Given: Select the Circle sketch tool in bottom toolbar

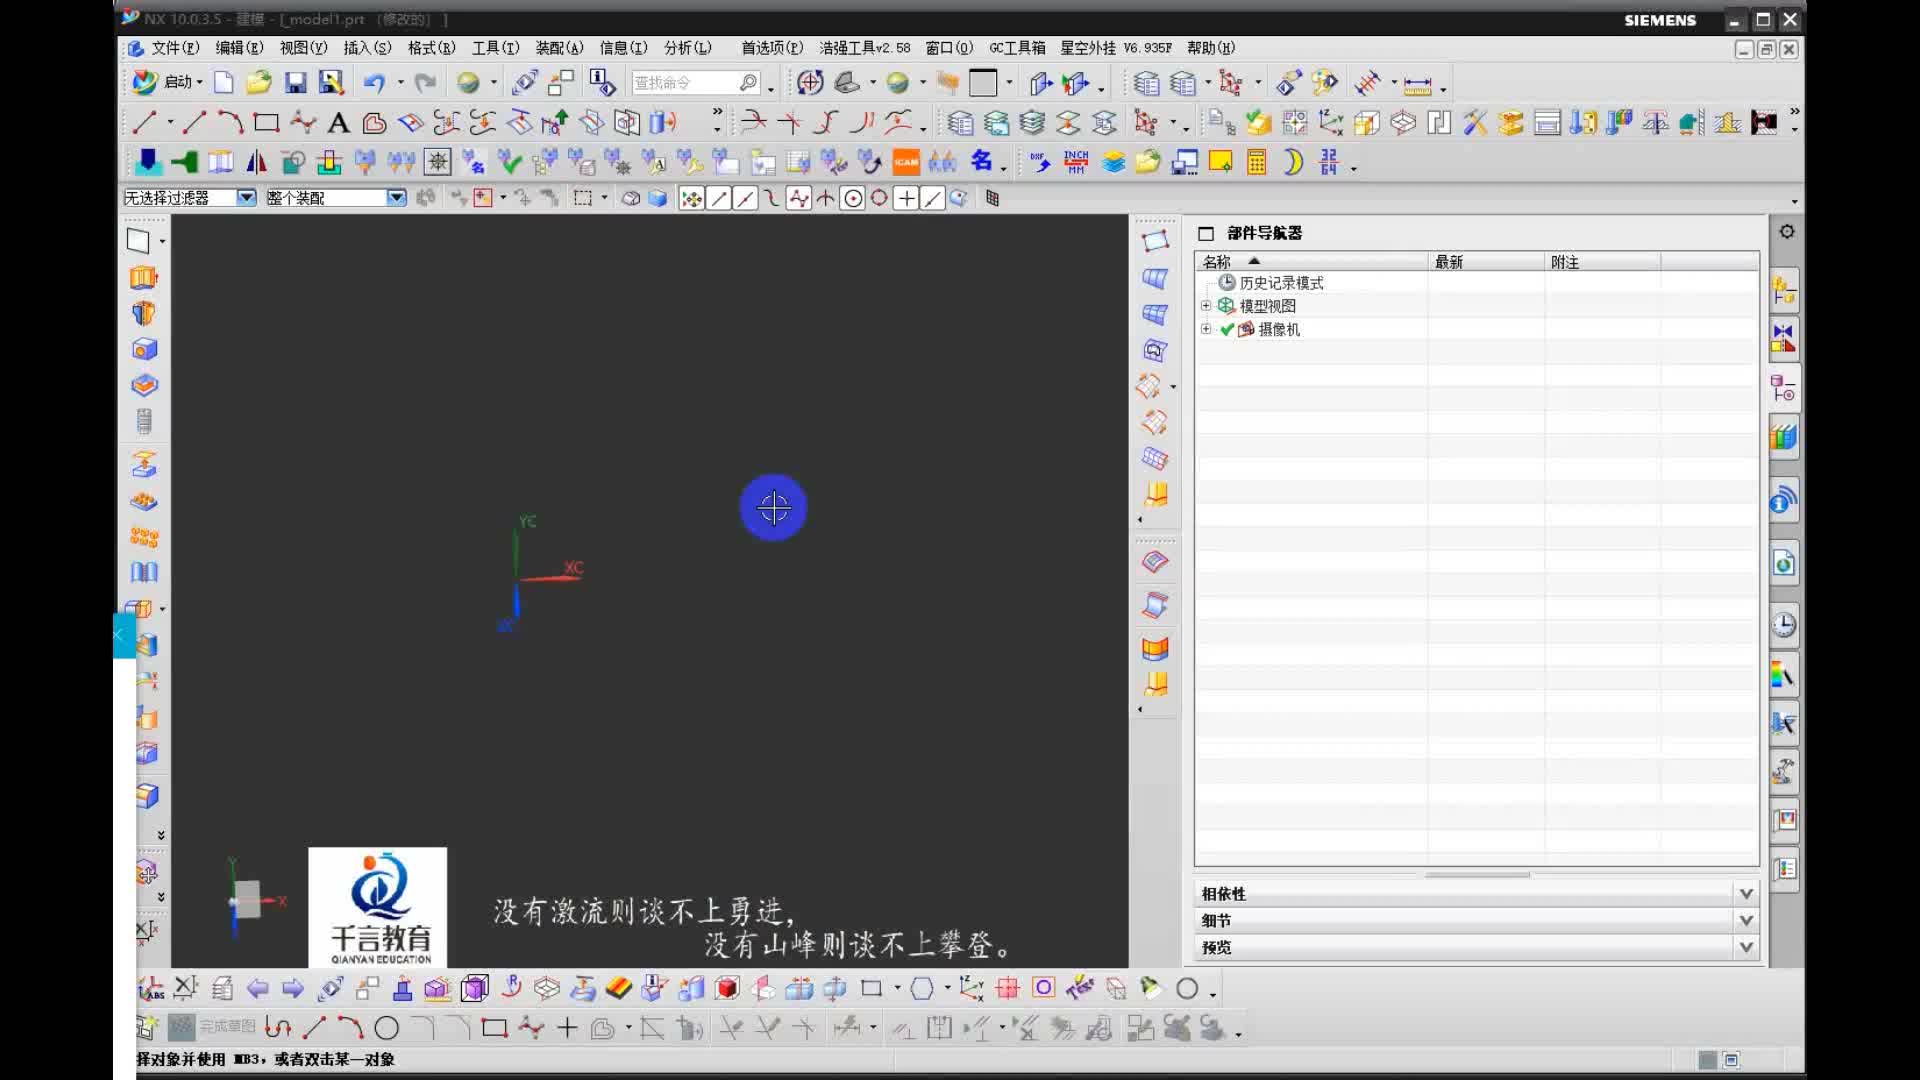Looking at the screenshot, I should [387, 1028].
